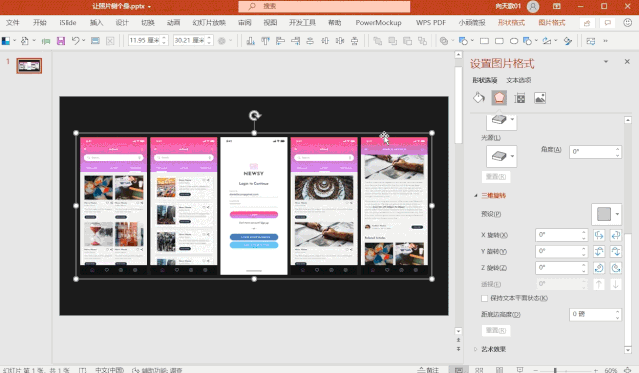
Task: Switch to slide sorter view icon
Action: (x=479, y=370)
